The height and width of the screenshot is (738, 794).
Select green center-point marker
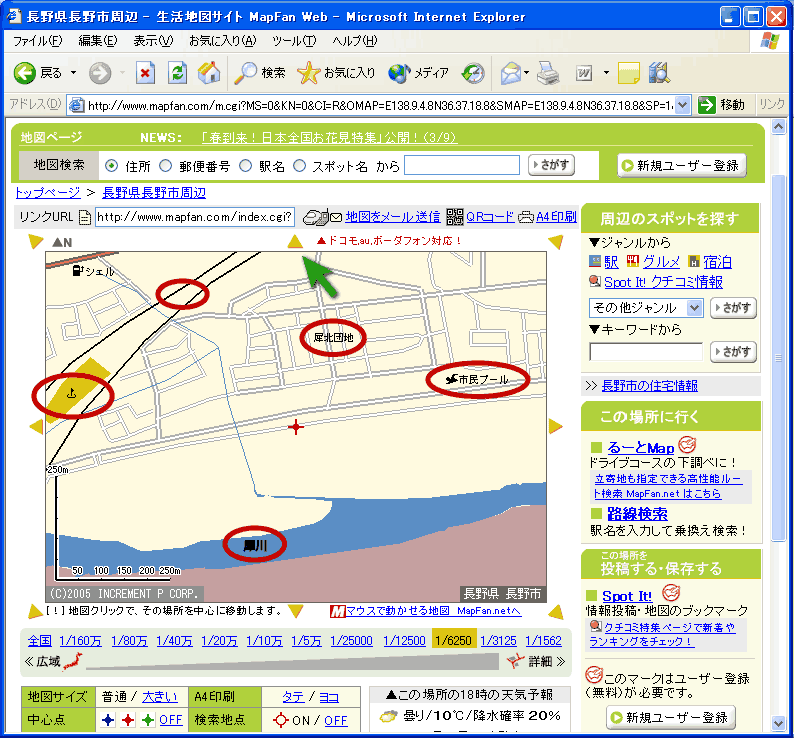148,720
